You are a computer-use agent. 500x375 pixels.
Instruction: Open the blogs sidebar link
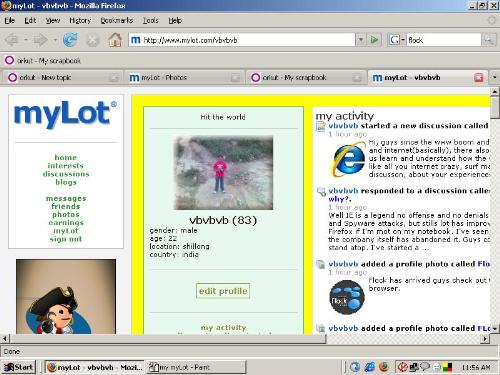(66, 182)
